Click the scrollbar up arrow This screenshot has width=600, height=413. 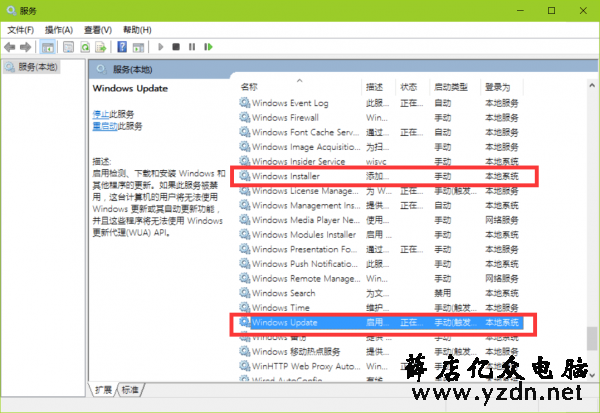click(x=592, y=85)
